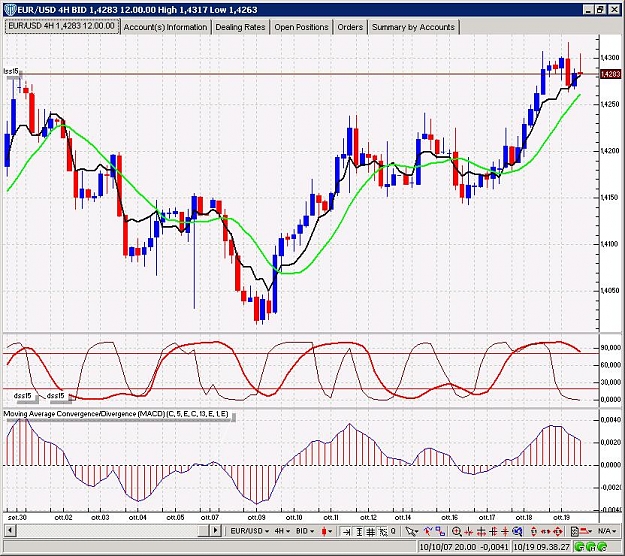Click the checklist properties icon
The height and width of the screenshot is (556, 625).
click(574, 532)
